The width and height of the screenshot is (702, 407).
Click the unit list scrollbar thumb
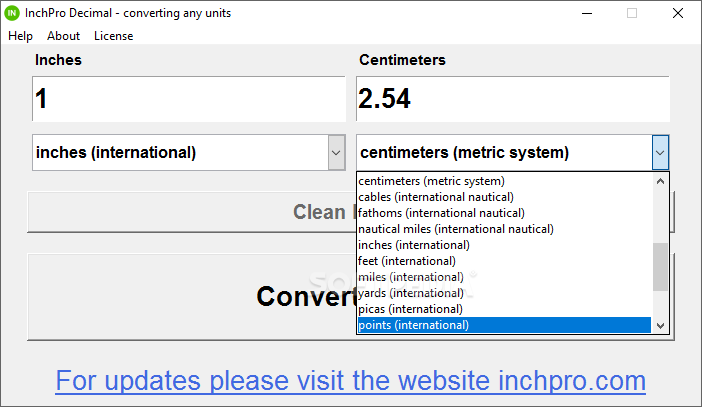660,267
